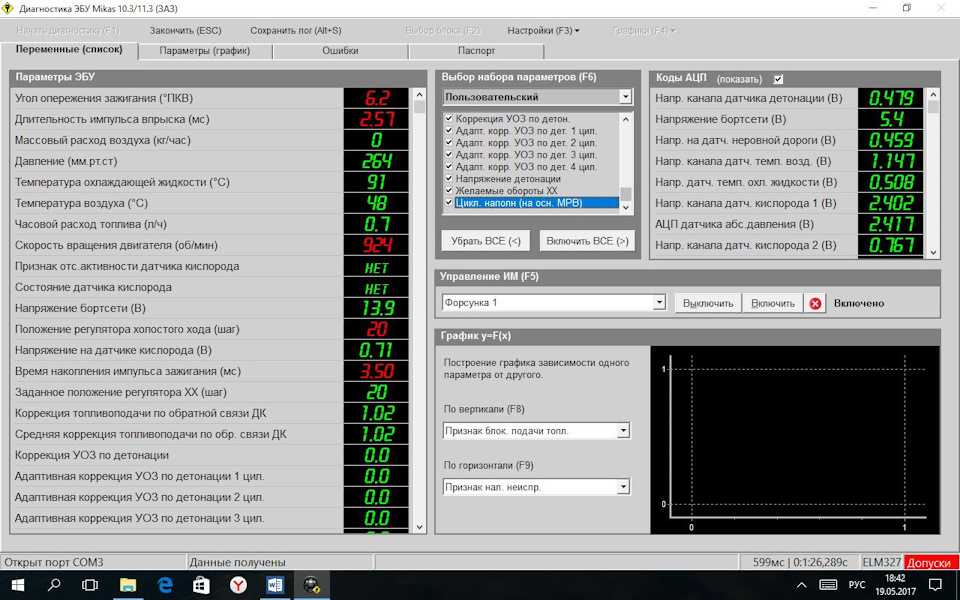Open Task View on taskbar

[90, 586]
